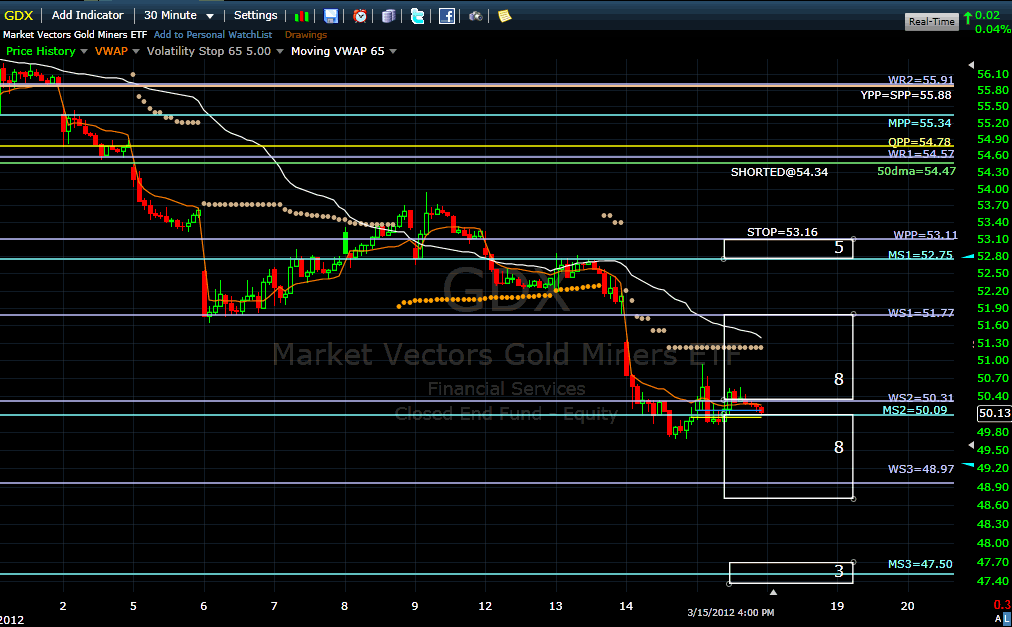1012x627 pixels.
Task: Select the WS1=51.77 label
Action: (x=920, y=313)
